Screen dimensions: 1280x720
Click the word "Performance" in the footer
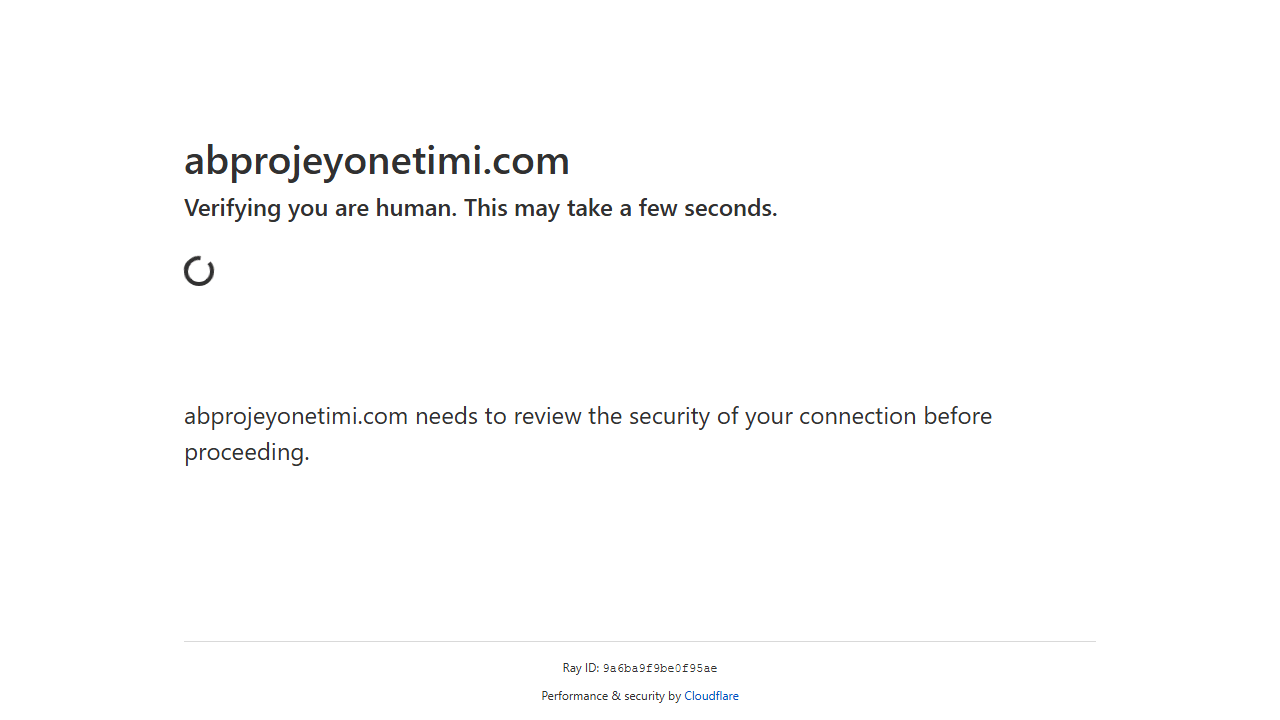coord(574,696)
